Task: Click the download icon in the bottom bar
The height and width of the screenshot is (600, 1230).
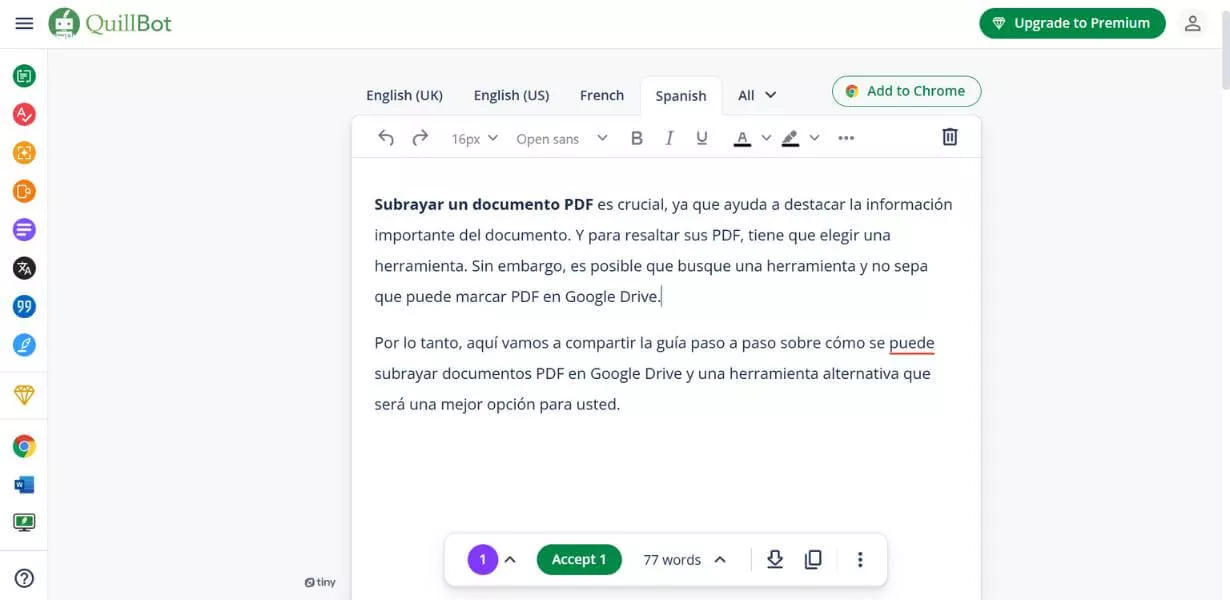Action: pyautogui.click(x=775, y=559)
